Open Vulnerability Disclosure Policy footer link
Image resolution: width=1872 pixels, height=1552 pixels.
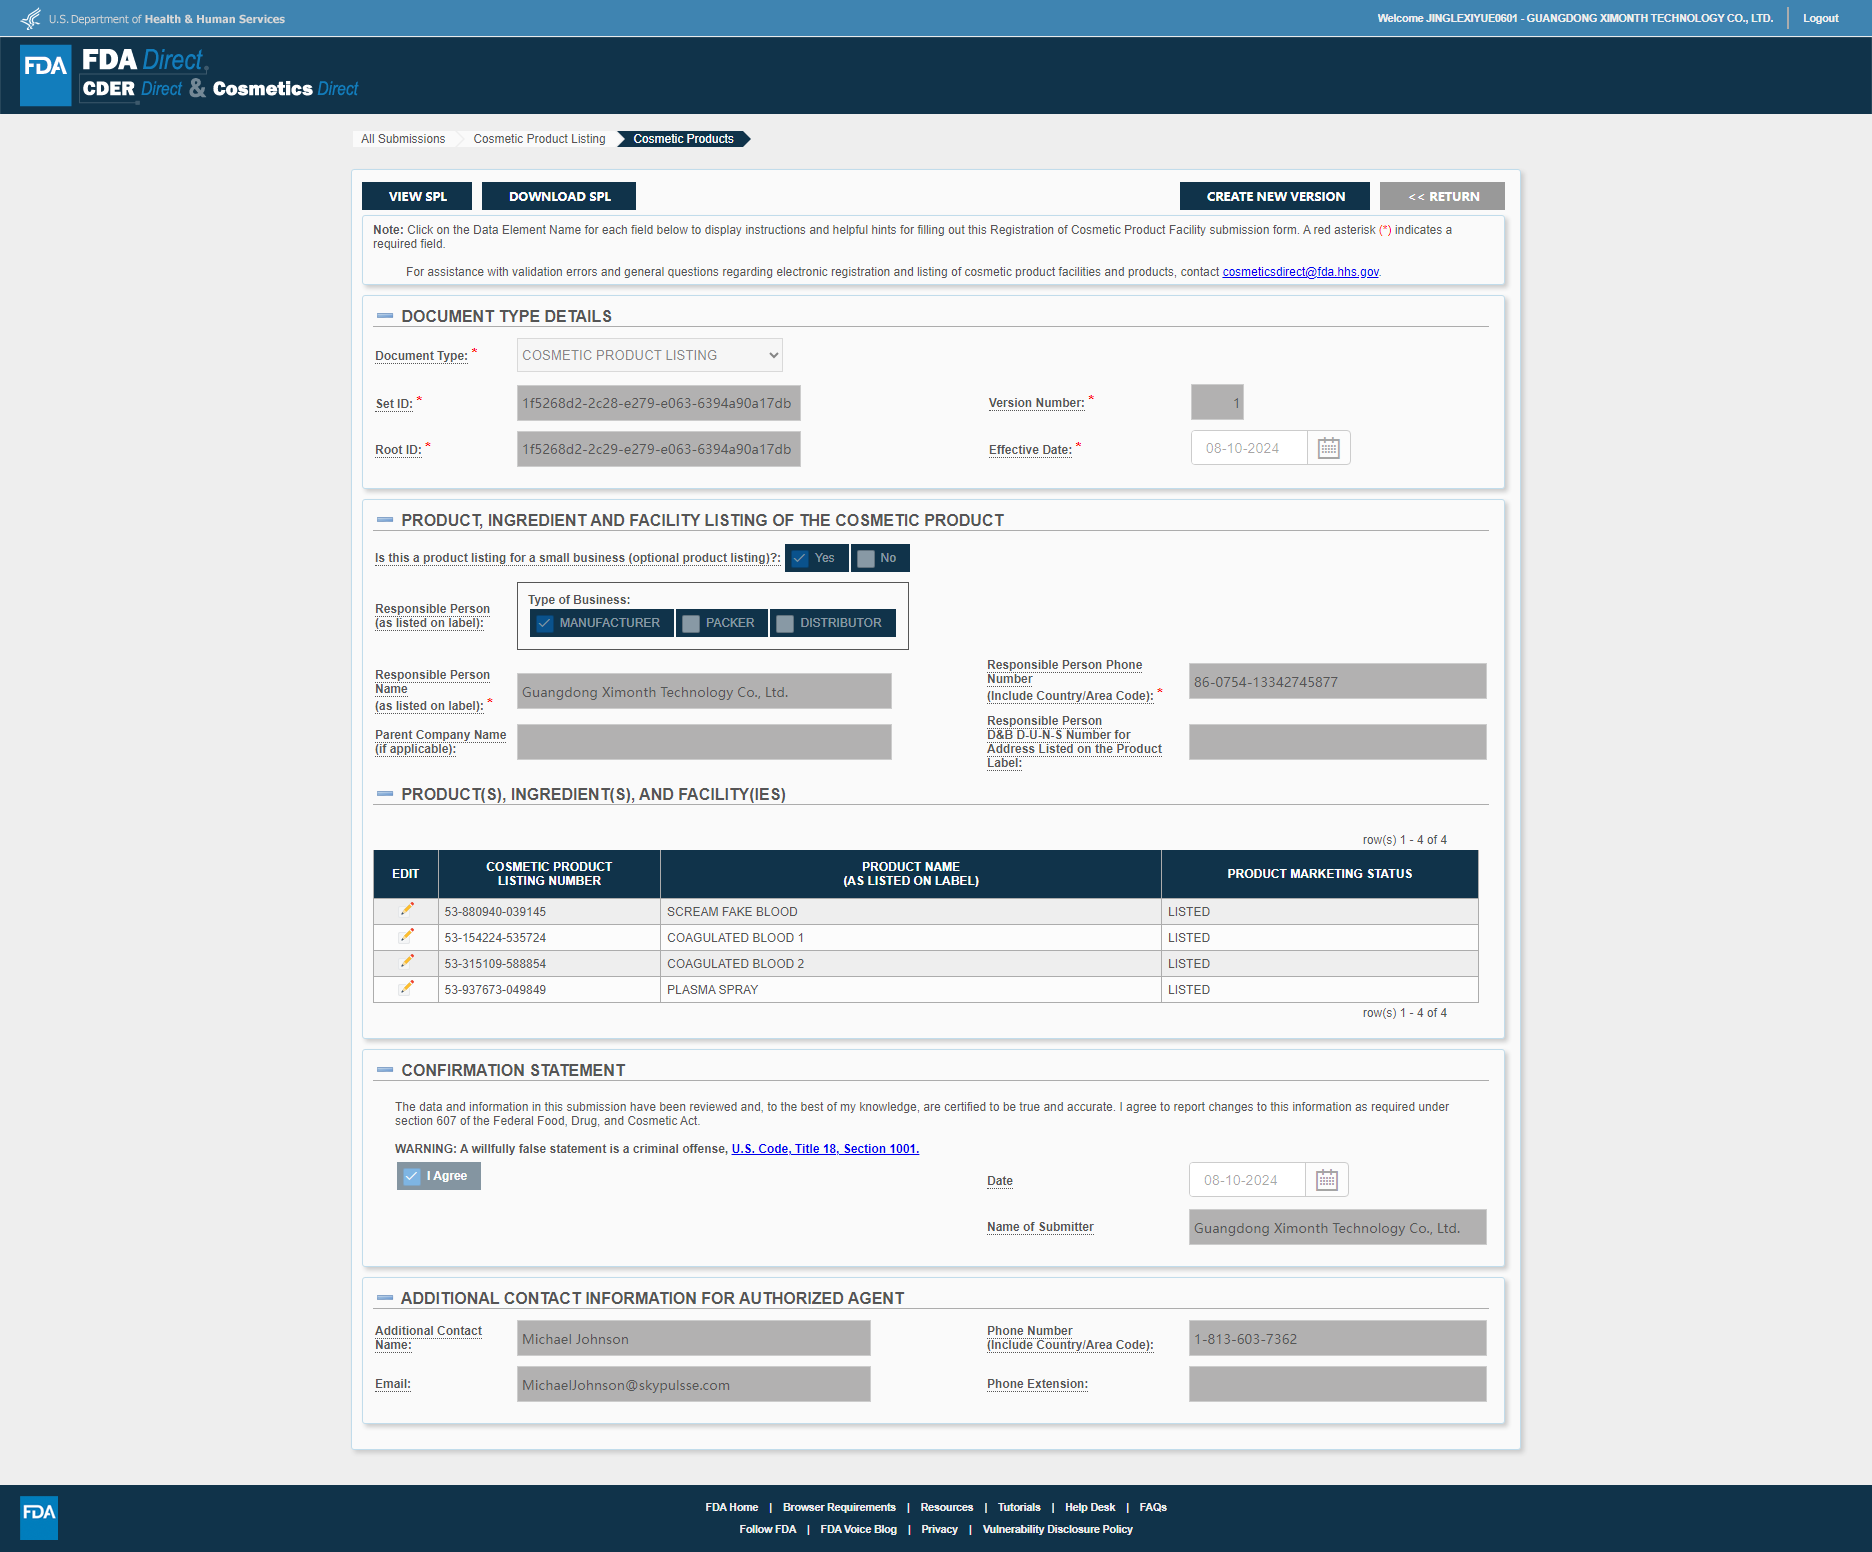coord(1057,1529)
